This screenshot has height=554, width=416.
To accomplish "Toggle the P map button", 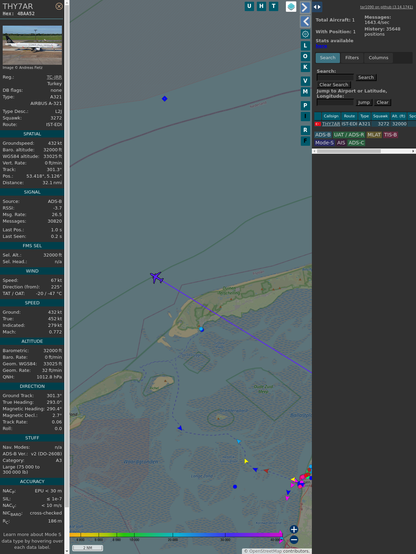I will click(x=305, y=105).
